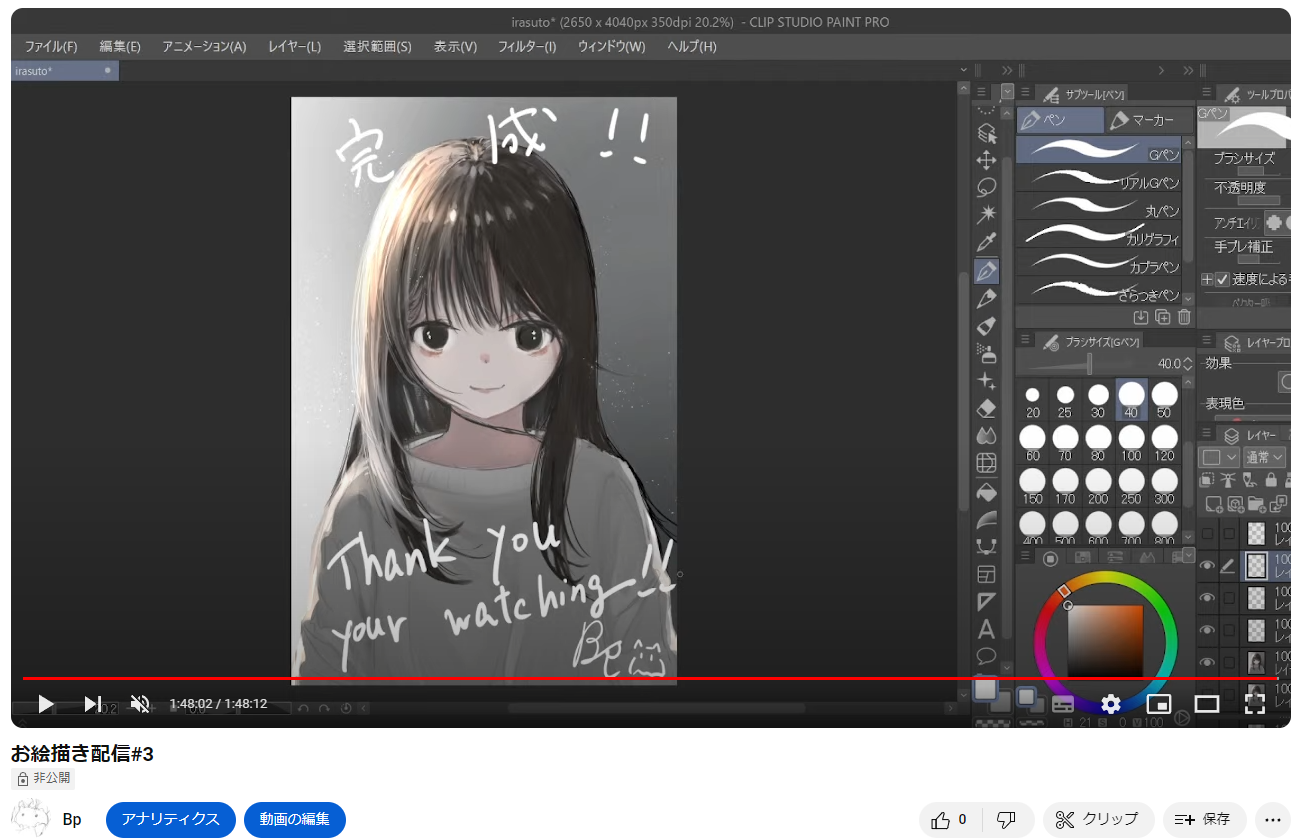The height and width of the screenshot is (840, 1296).
Task: Delete sub tool using trash icon
Action: coord(1184,317)
